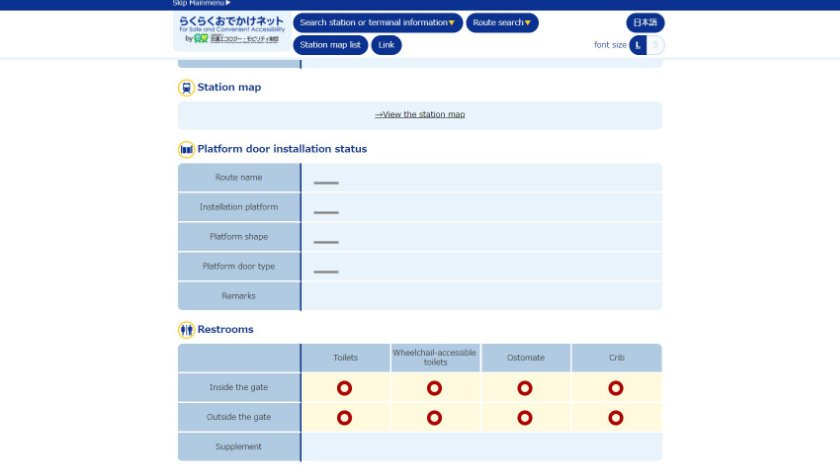Click the Rakuraku Odekake Net logo
Image resolution: width=840 pixels, height=472 pixels.
click(x=231, y=24)
